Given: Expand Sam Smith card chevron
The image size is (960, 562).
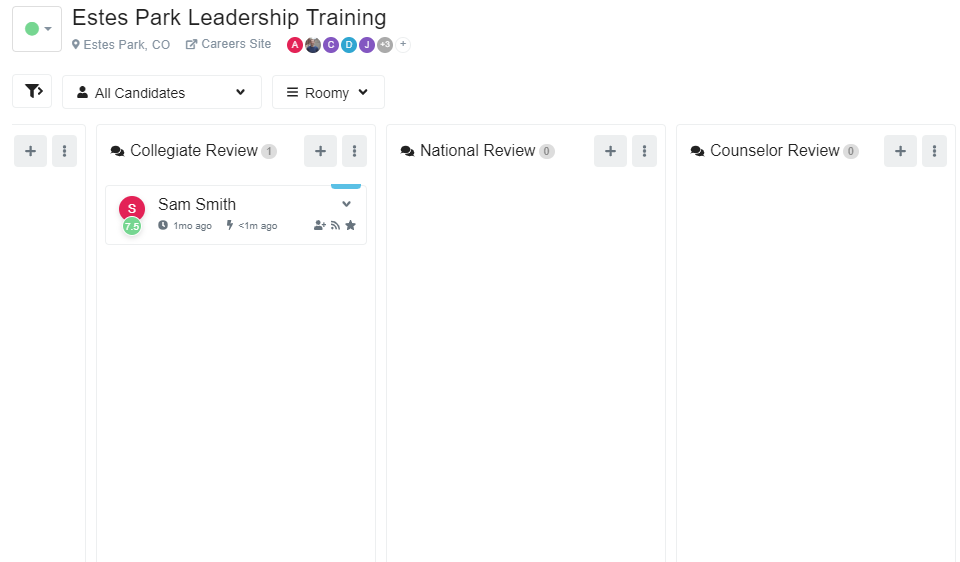Looking at the screenshot, I should pyautogui.click(x=347, y=204).
